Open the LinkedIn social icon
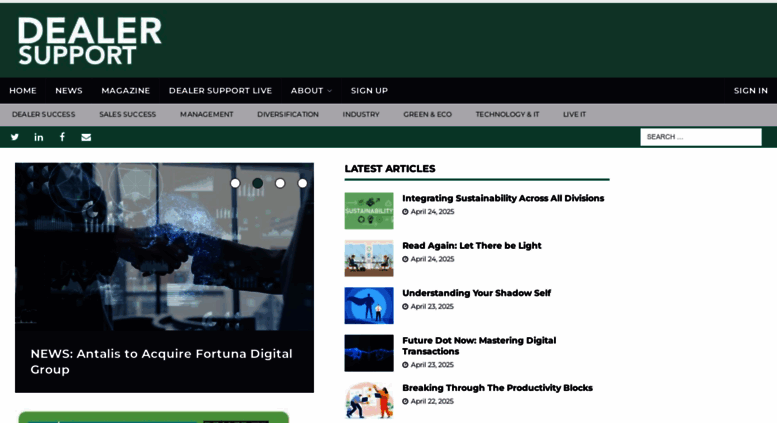Viewport: 777px width, 423px height. (39, 137)
